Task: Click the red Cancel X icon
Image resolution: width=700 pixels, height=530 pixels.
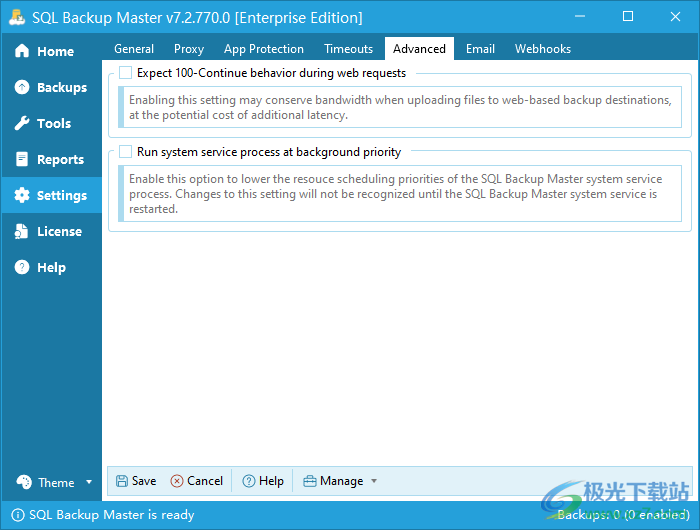Action: [177, 481]
